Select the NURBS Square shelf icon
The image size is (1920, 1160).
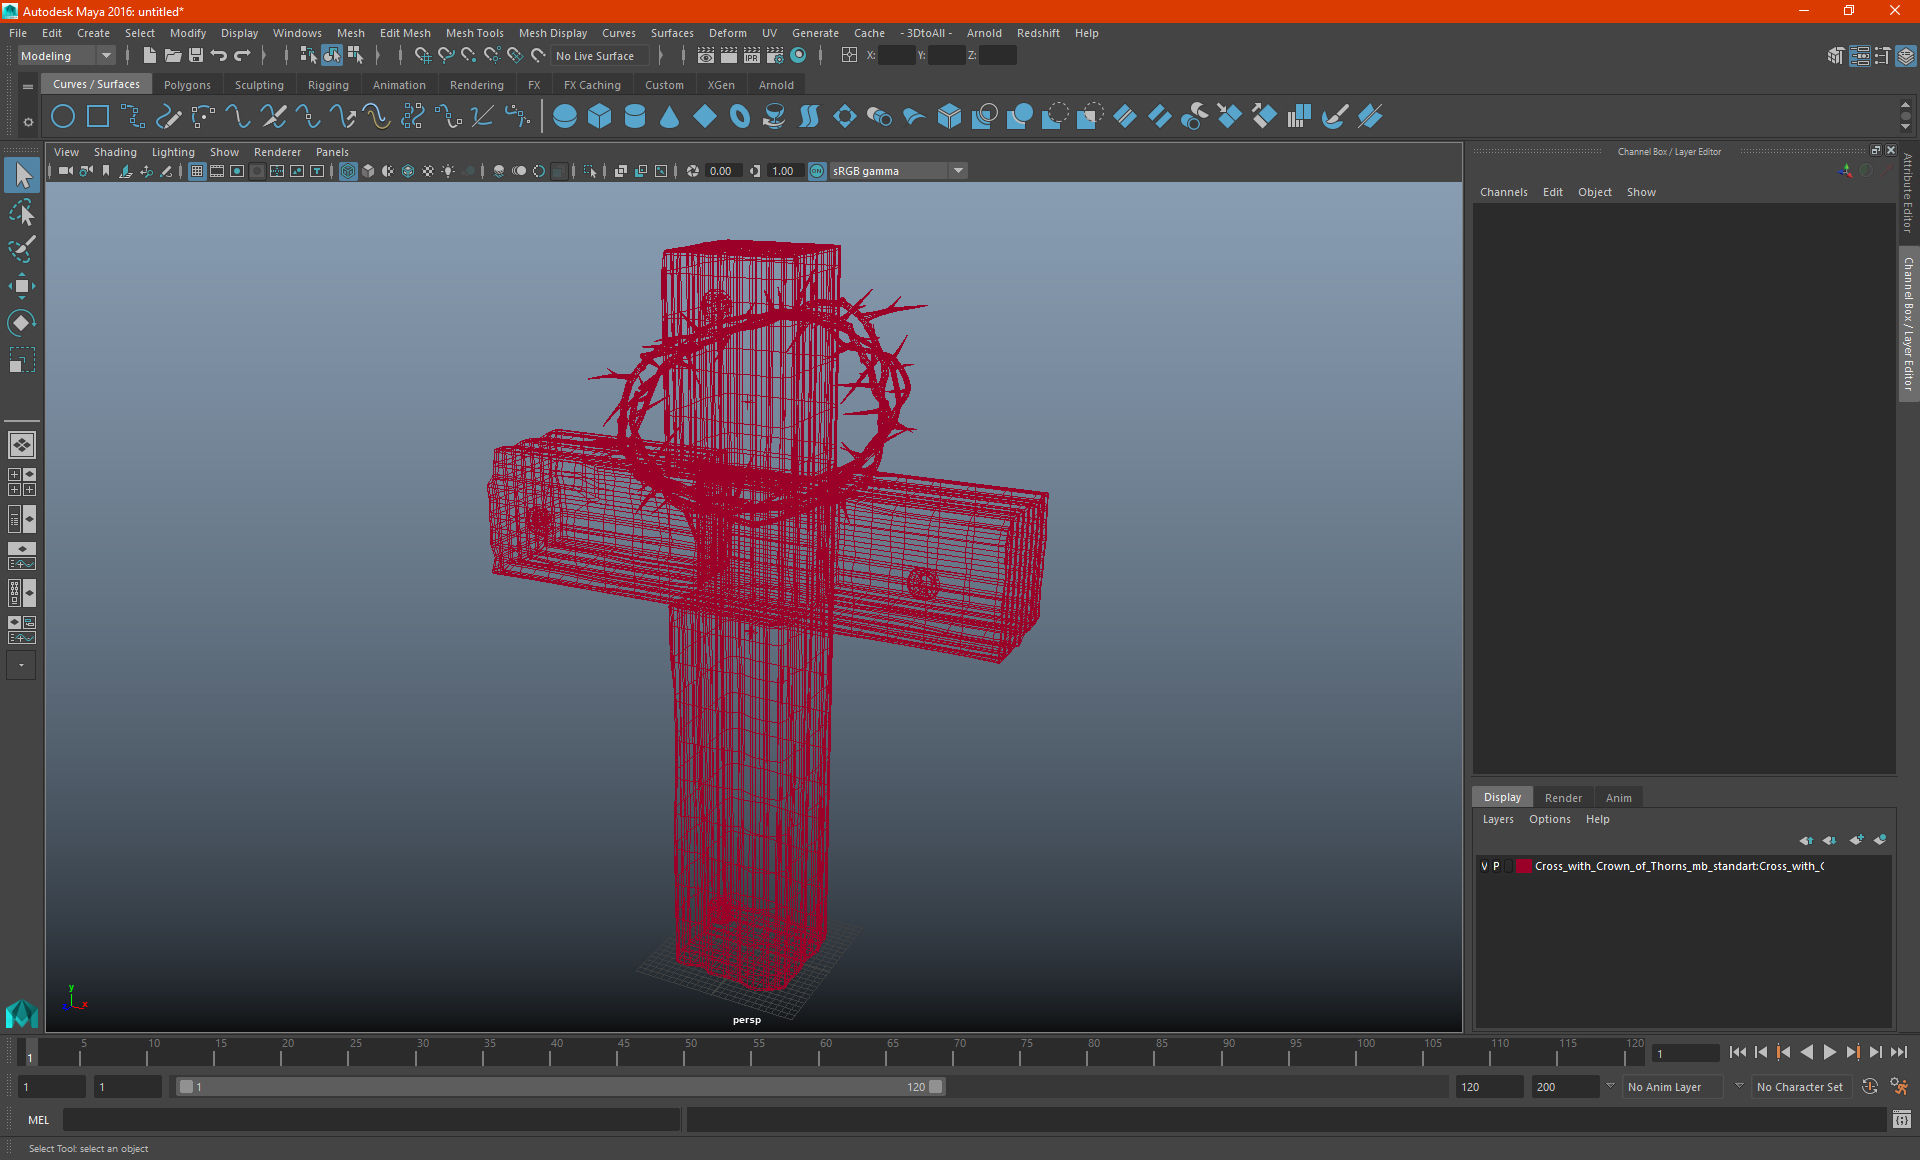pyautogui.click(x=98, y=117)
